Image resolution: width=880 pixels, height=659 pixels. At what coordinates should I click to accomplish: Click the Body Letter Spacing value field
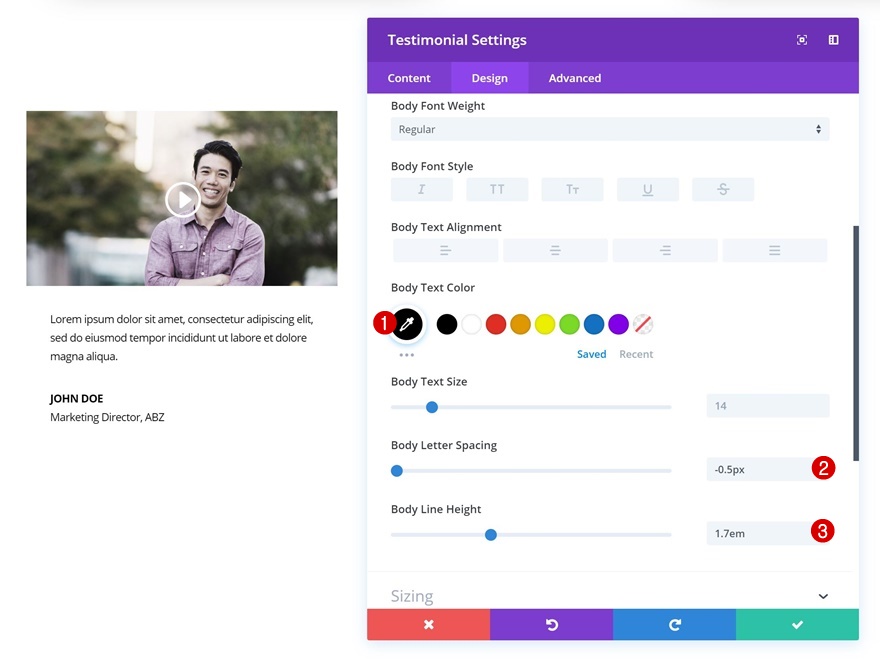(760, 468)
